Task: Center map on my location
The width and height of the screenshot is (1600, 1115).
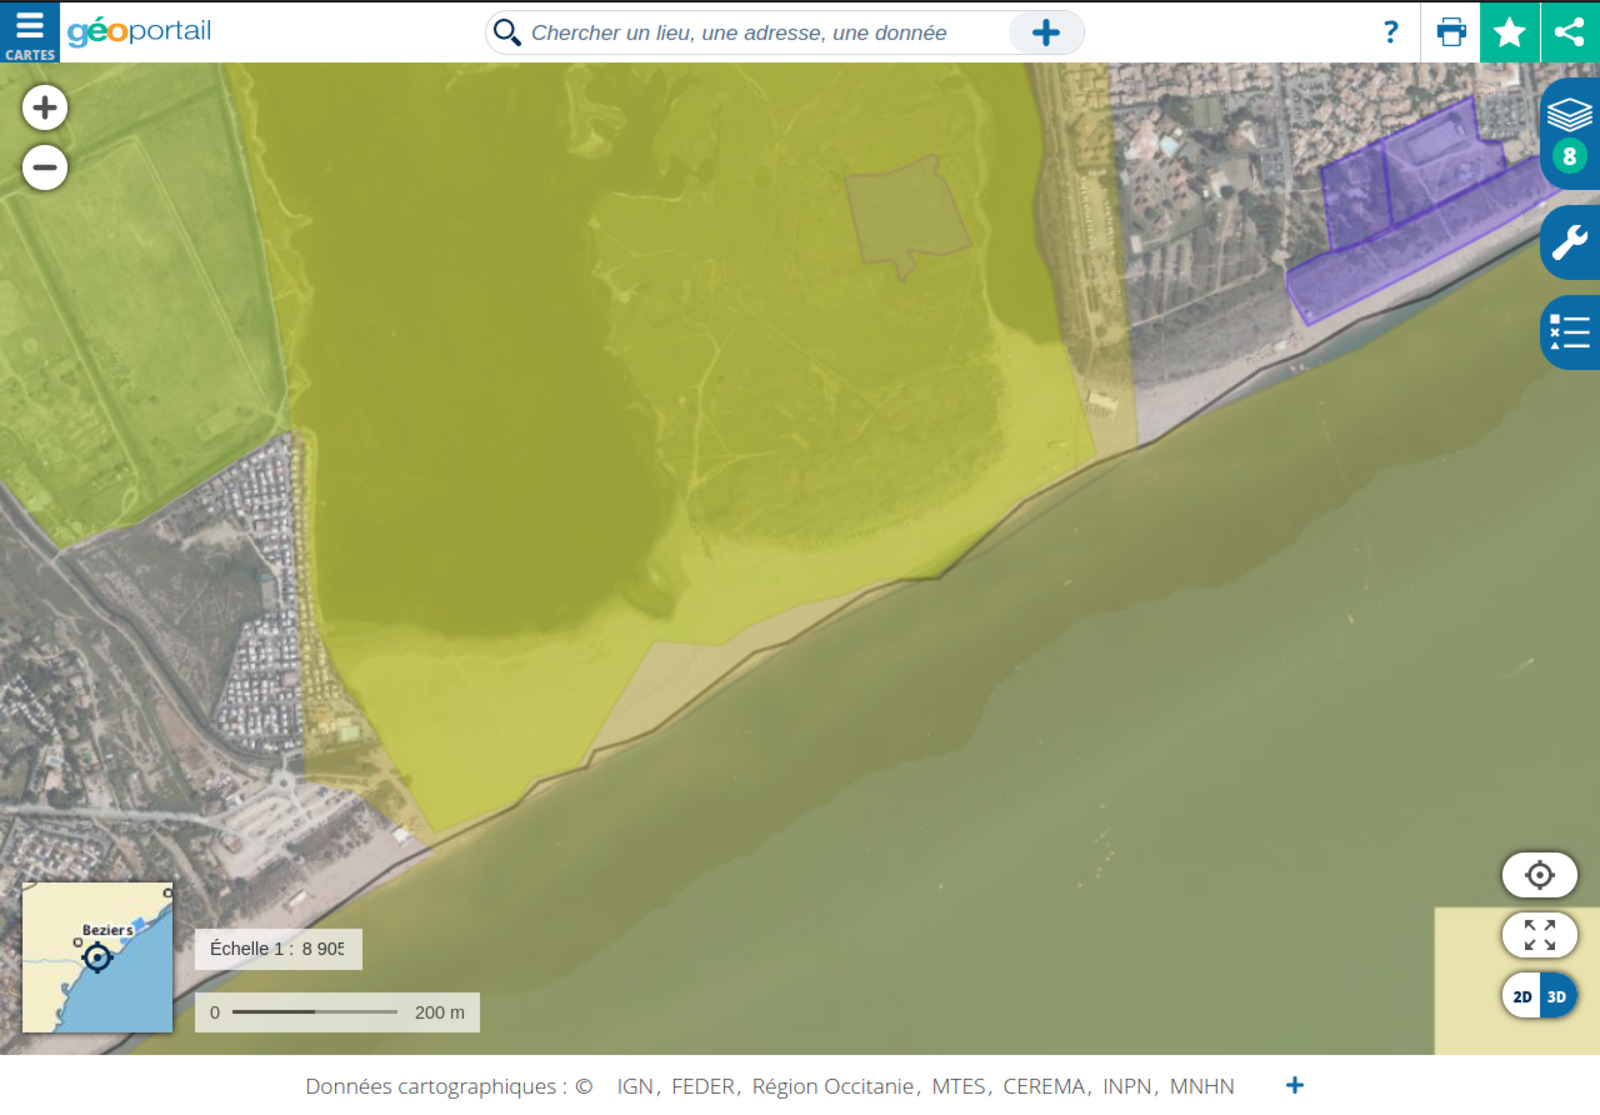Action: pos(1539,875)
